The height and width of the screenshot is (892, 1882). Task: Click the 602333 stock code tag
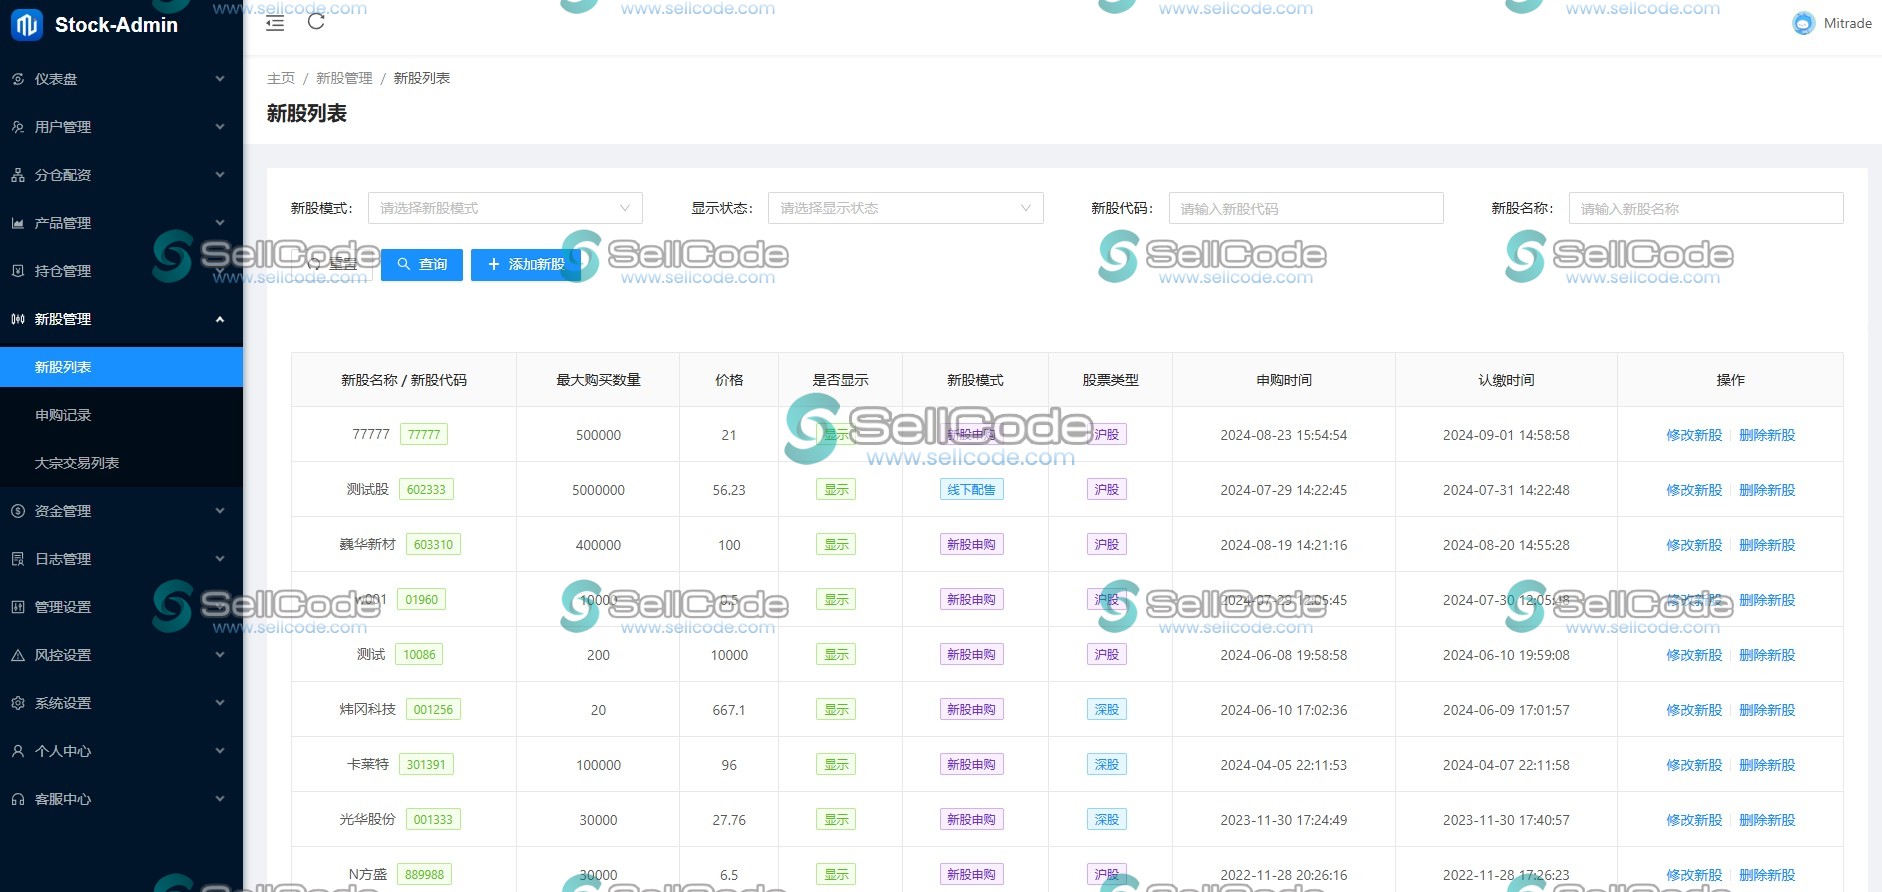(426, 489)
